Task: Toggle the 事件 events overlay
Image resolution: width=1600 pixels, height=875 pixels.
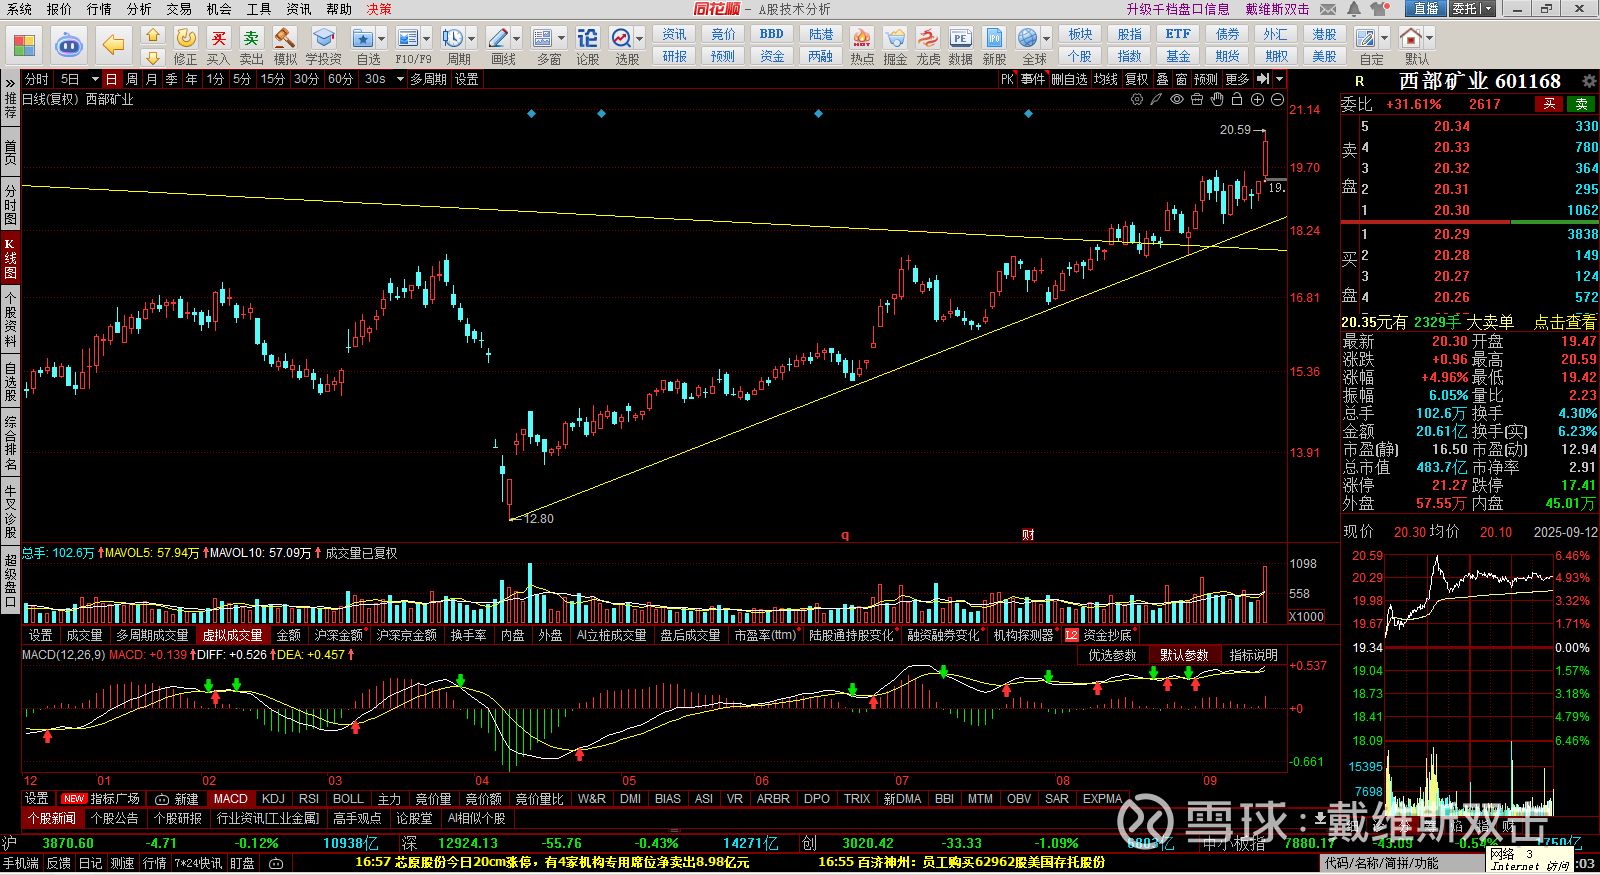Action: point(1033,79)
